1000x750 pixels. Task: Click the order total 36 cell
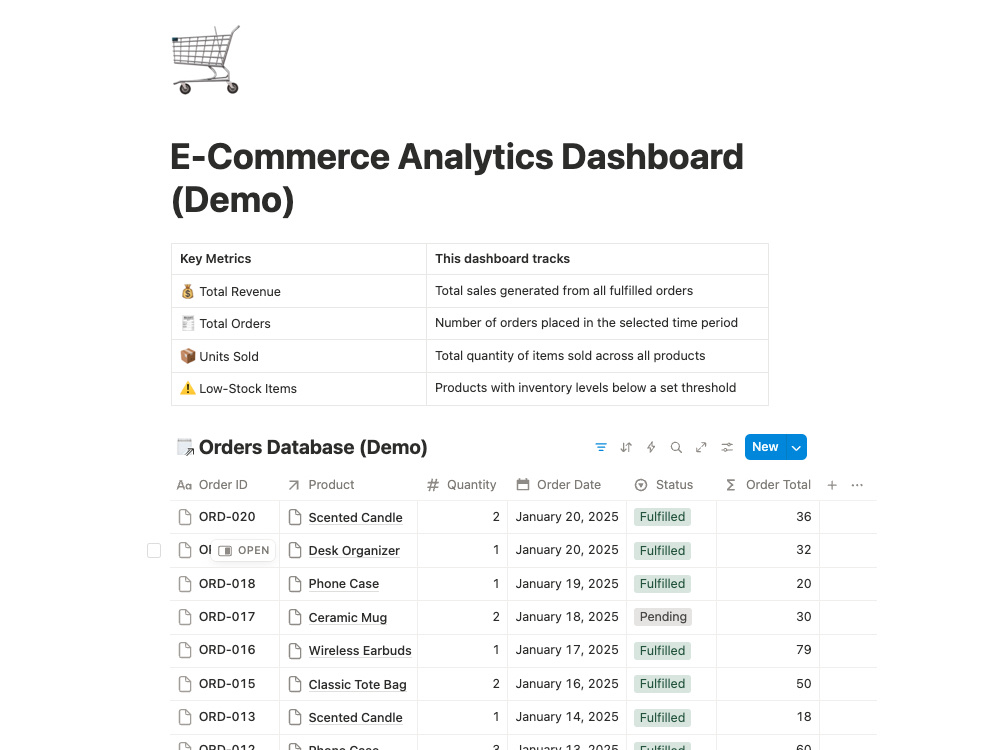768,517
